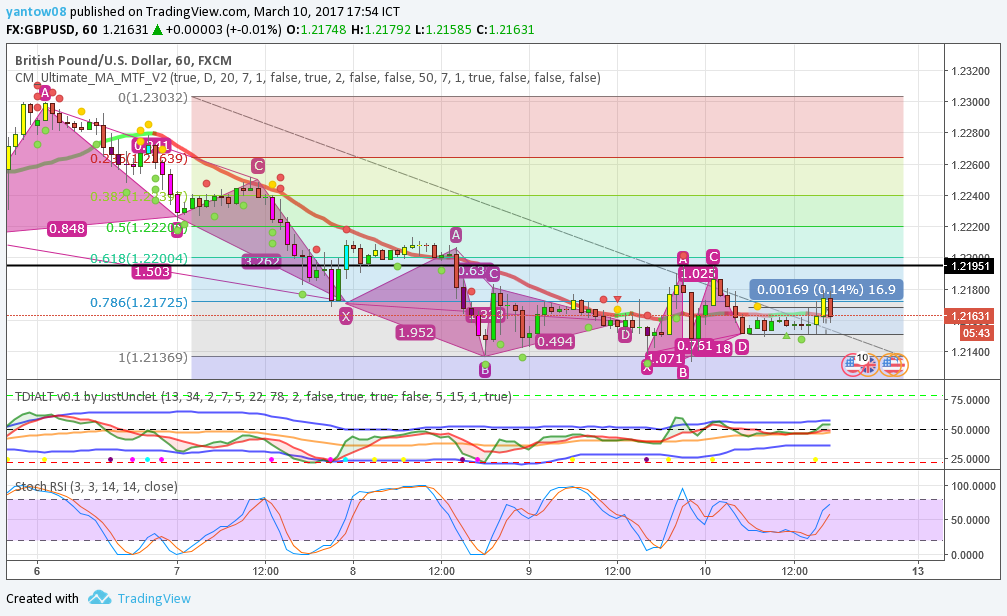
Task: Select the 0.786(1.21725) Fibonacci level label
Action: tap(139, 302)
